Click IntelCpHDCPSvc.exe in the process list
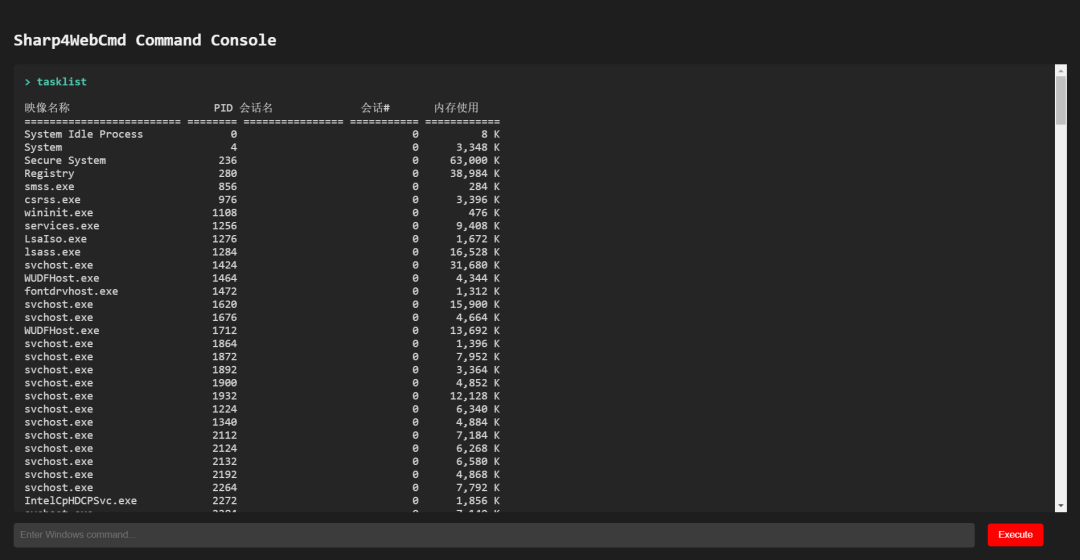This screenshot has height=560, width=1080. [81, 501]
